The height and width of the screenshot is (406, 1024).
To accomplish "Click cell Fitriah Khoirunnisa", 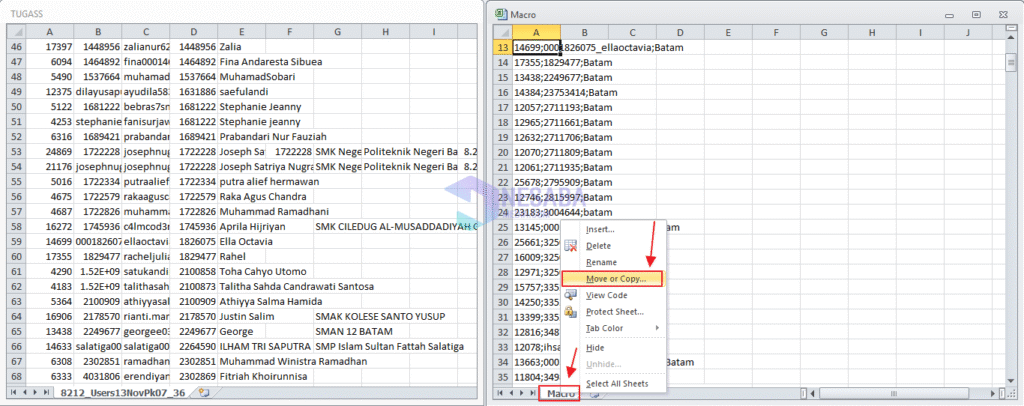I will click(242, 377).
